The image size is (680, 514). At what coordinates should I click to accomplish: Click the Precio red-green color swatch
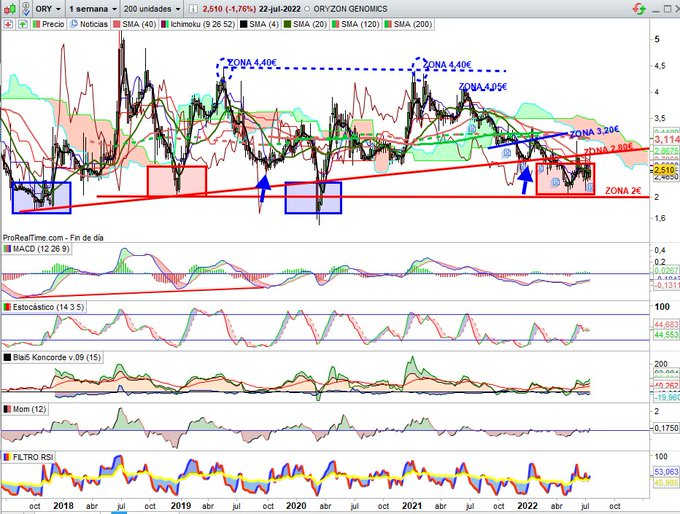(36, 24)
